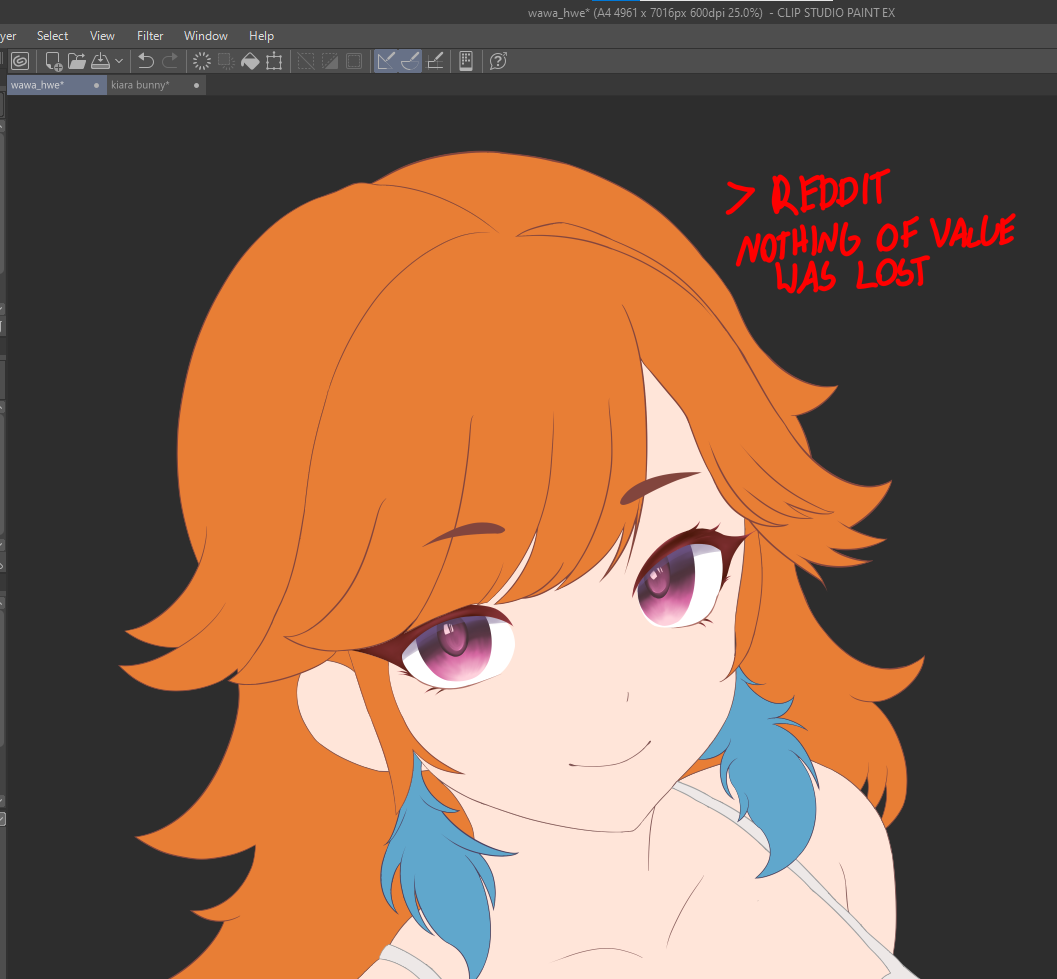Switch to the wawa_hwe* canvas tab

pyautogui.click(x=57, y=85)
